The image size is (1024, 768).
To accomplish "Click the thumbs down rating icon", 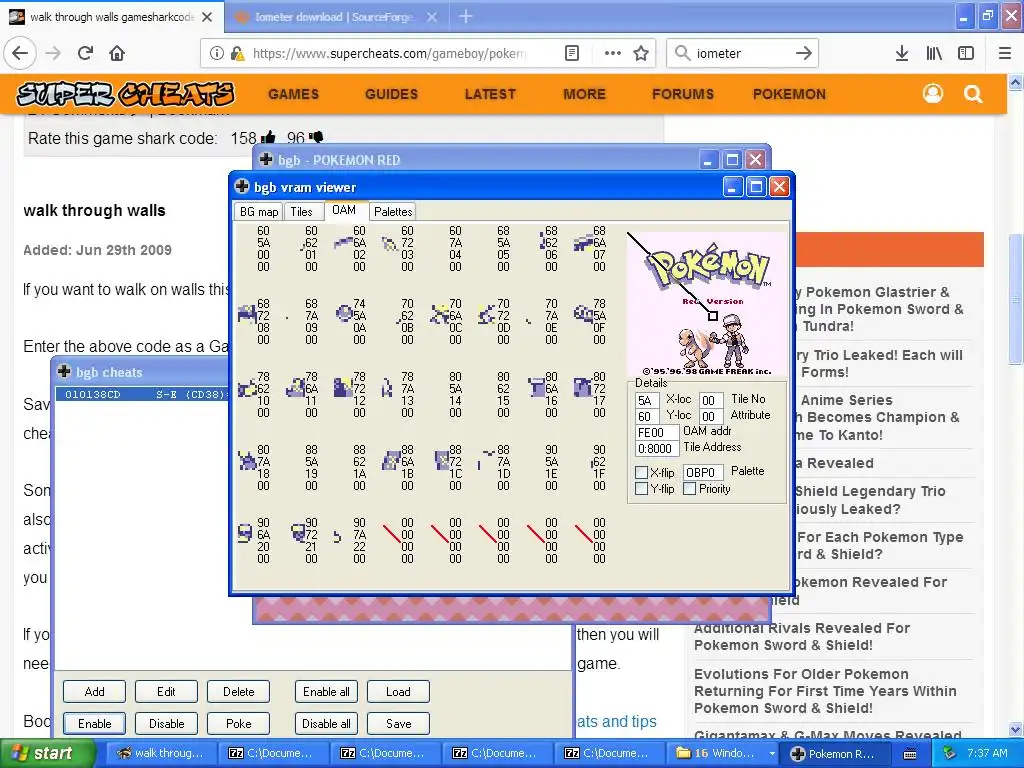I will 316,137.
